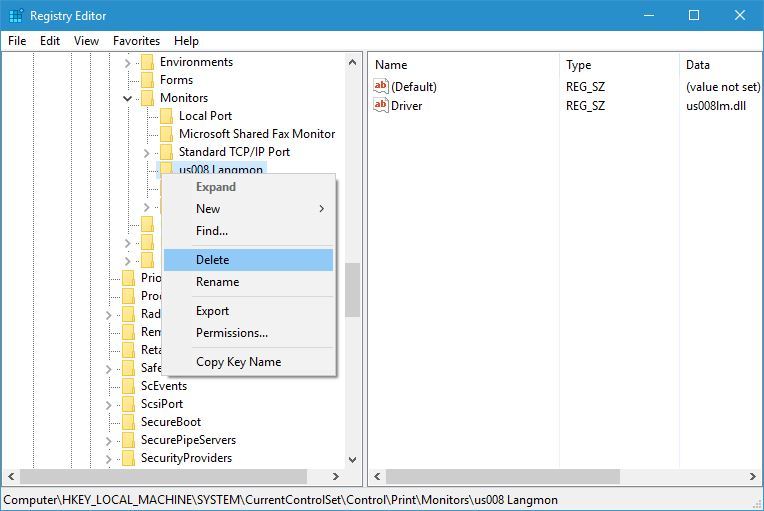Choose Export from the context menu

(248, 311)
